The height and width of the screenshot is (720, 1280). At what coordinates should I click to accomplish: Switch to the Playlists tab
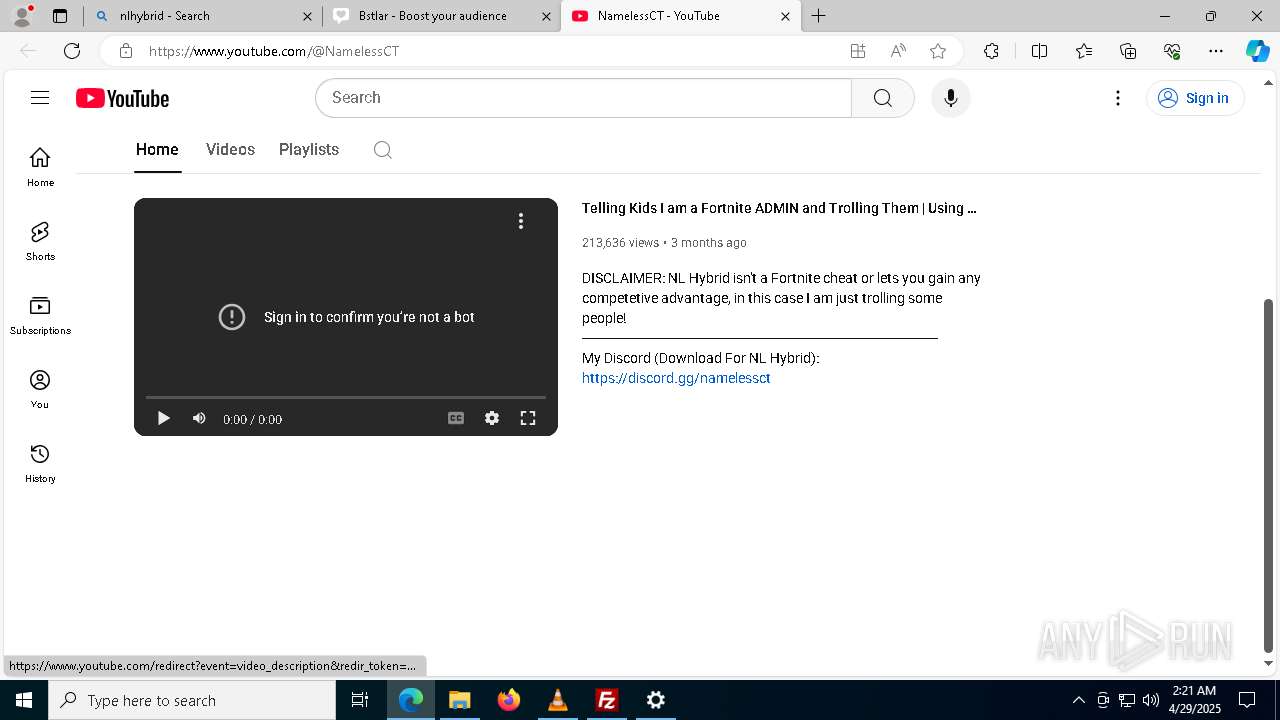click(309, 150)
